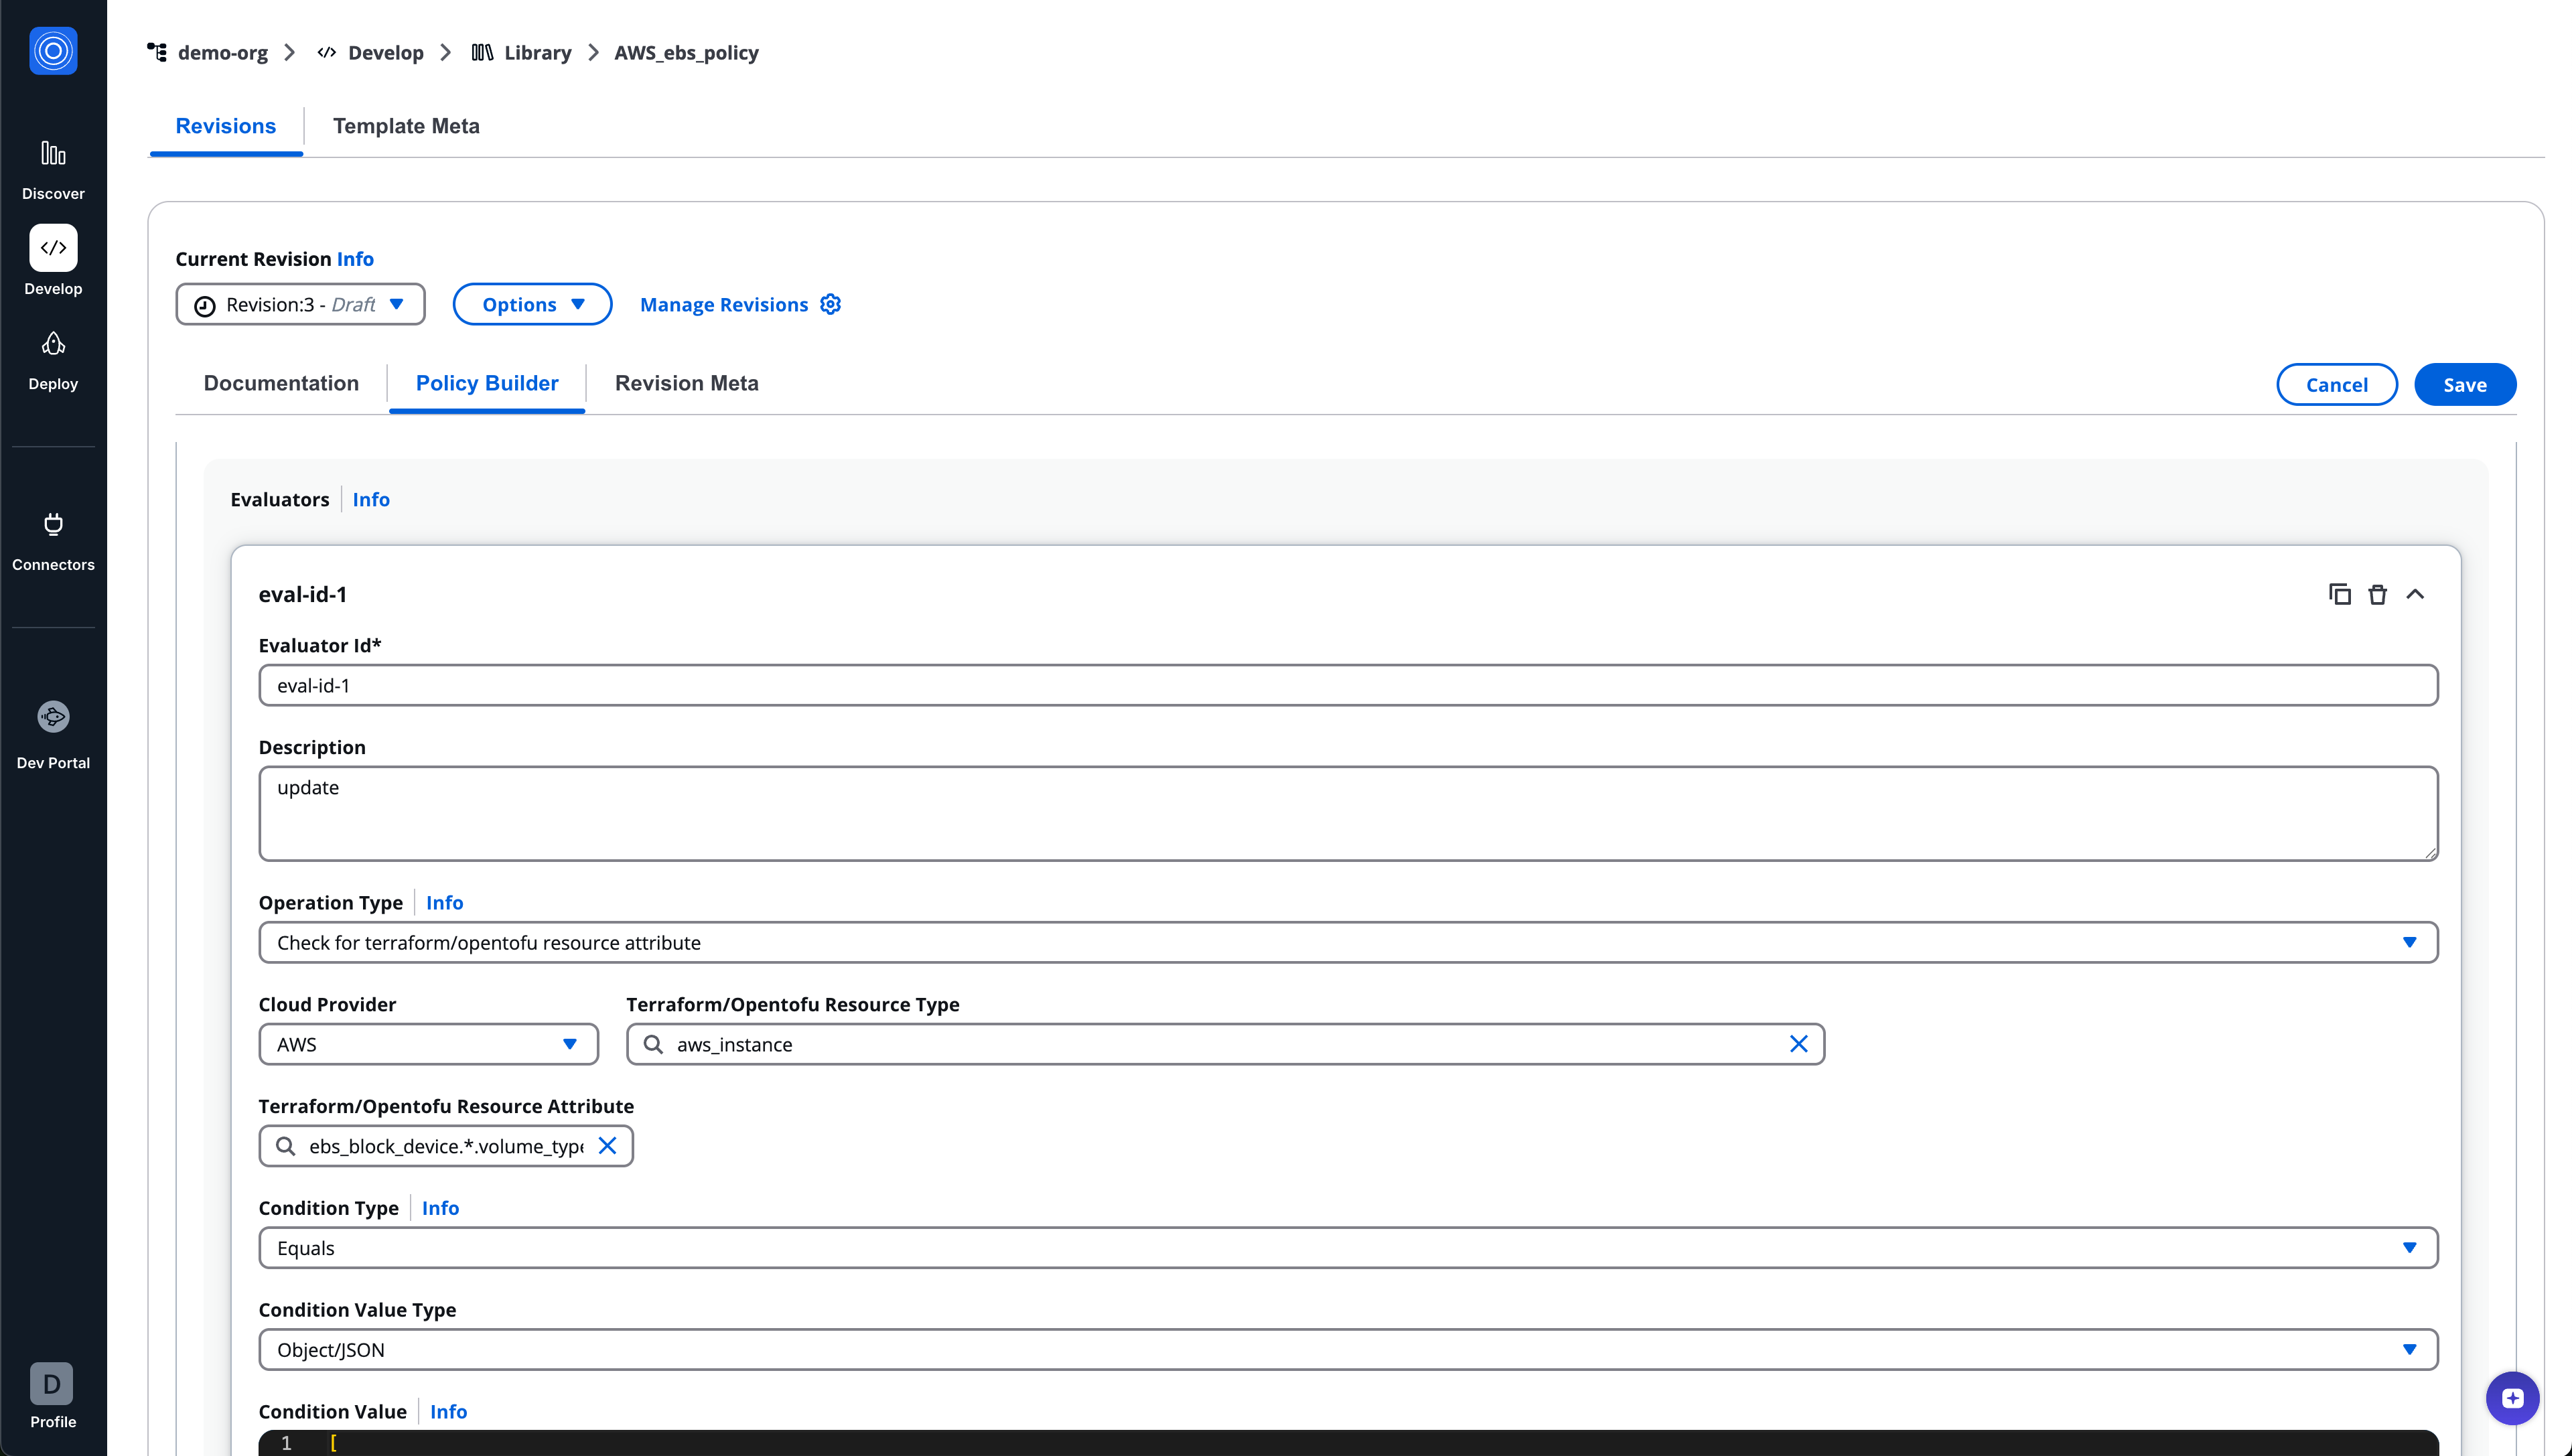
Task: Clear the aws_instance resource type selection
Action: 1799,1043
